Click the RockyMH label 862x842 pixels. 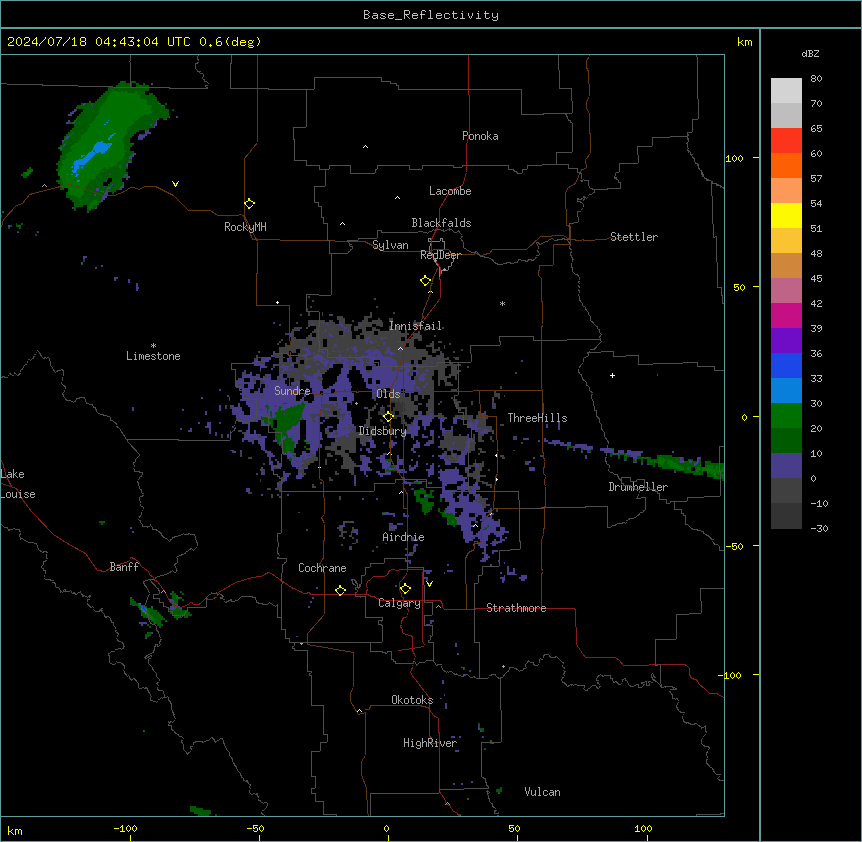pos(245,227)
